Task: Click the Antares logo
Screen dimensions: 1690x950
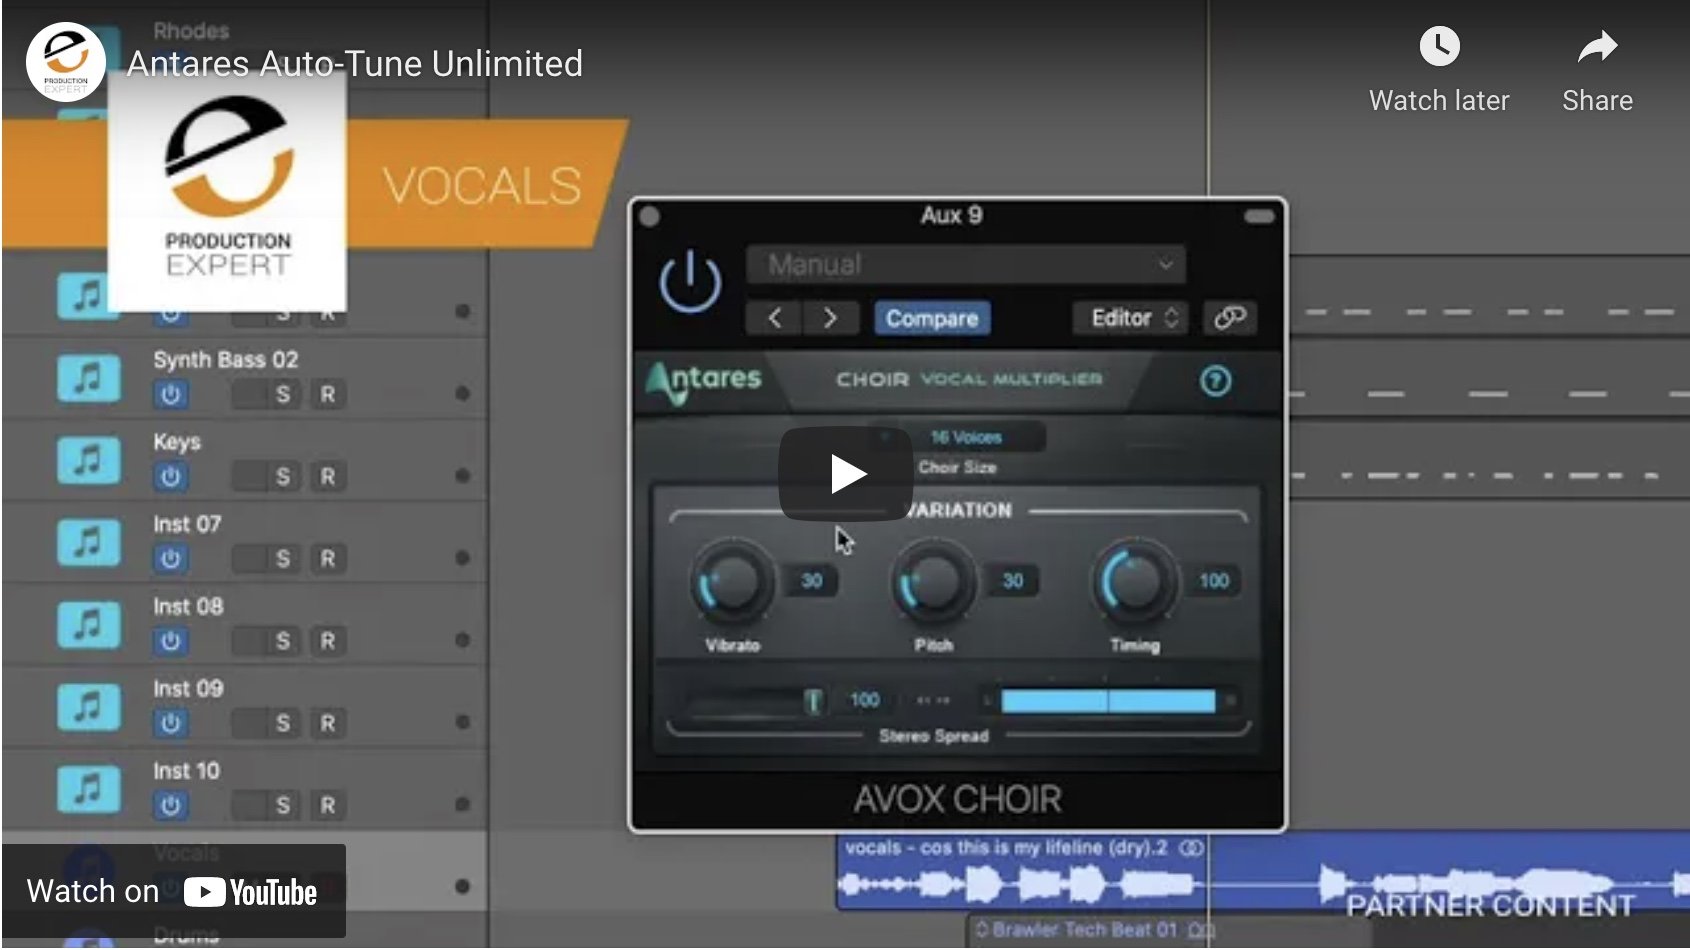Action: click(704, 381)
